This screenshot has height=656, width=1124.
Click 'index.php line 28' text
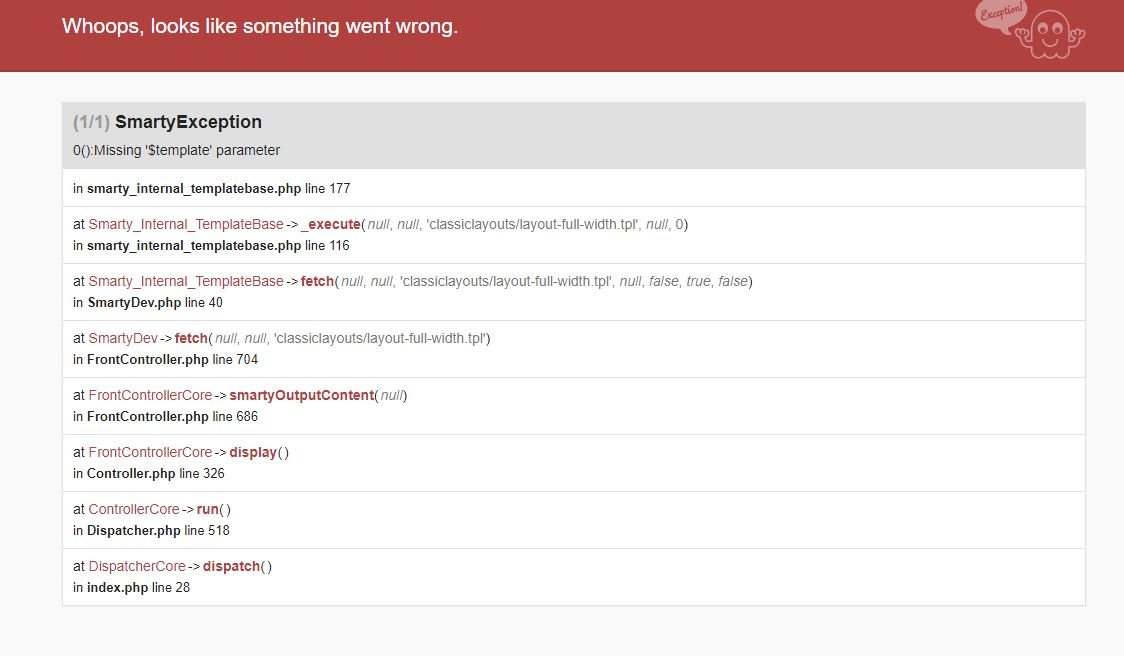click(x=138, y=588)
